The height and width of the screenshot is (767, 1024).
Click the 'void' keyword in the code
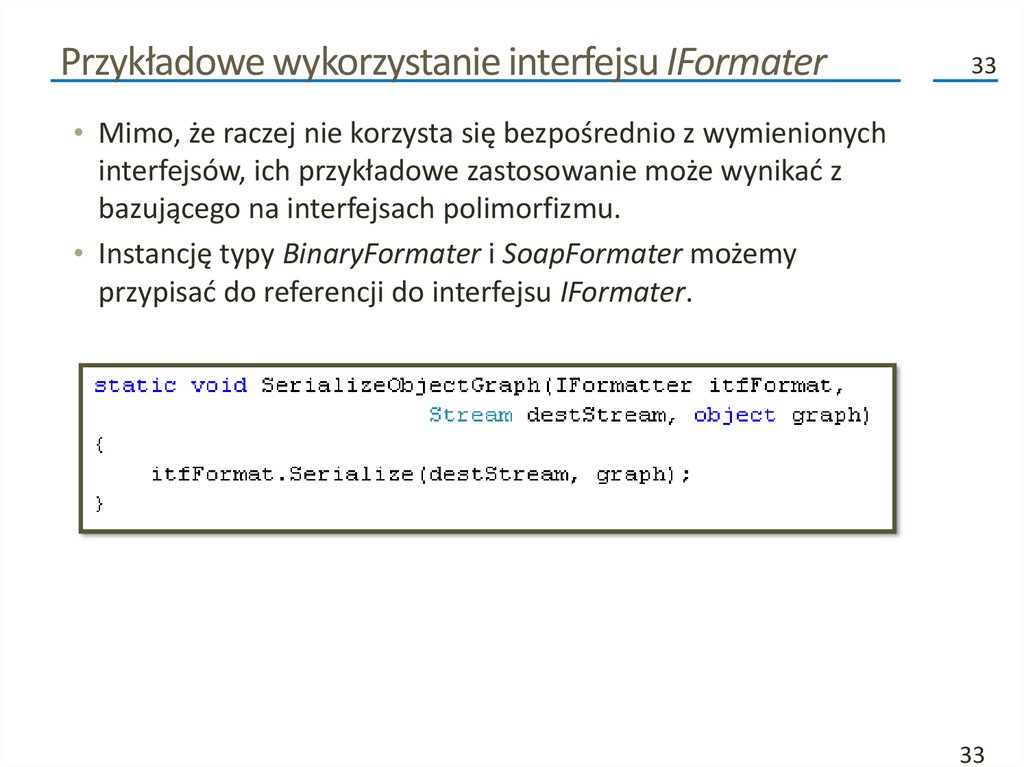pos(219,385)
